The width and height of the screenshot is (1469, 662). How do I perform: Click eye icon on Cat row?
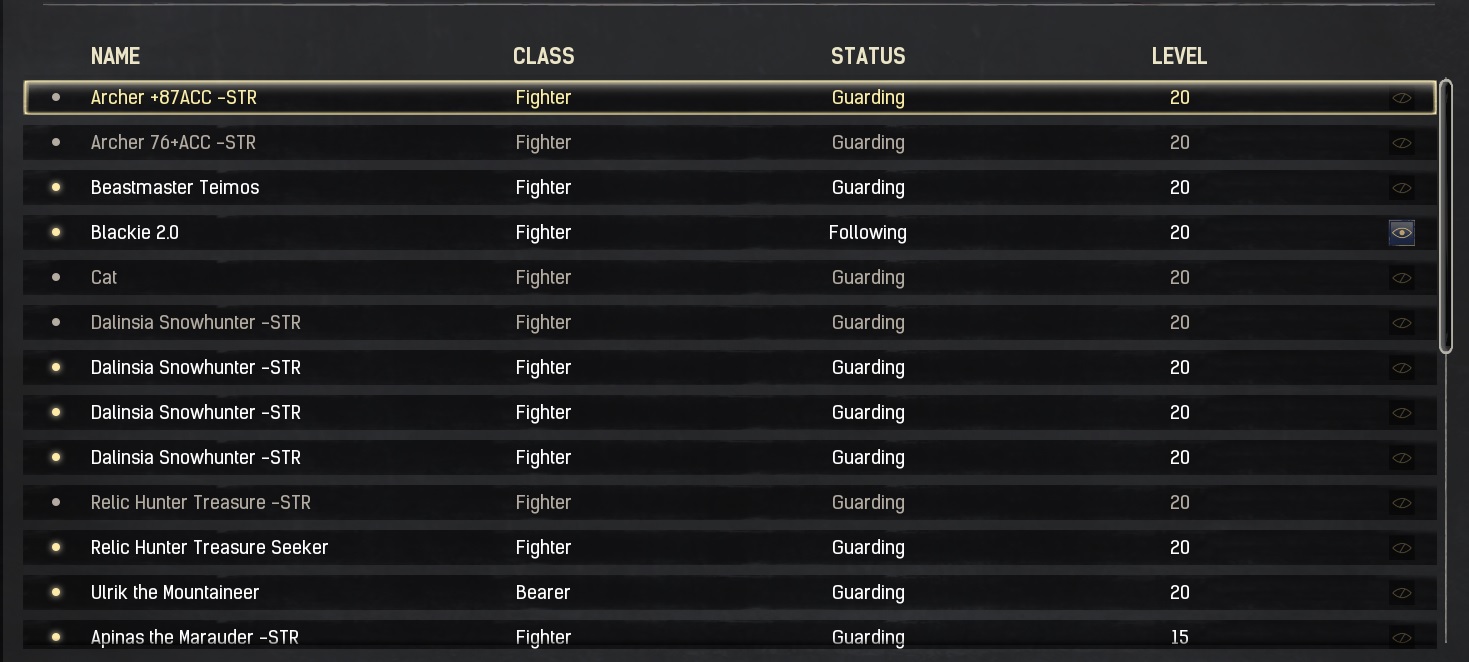1402,278
